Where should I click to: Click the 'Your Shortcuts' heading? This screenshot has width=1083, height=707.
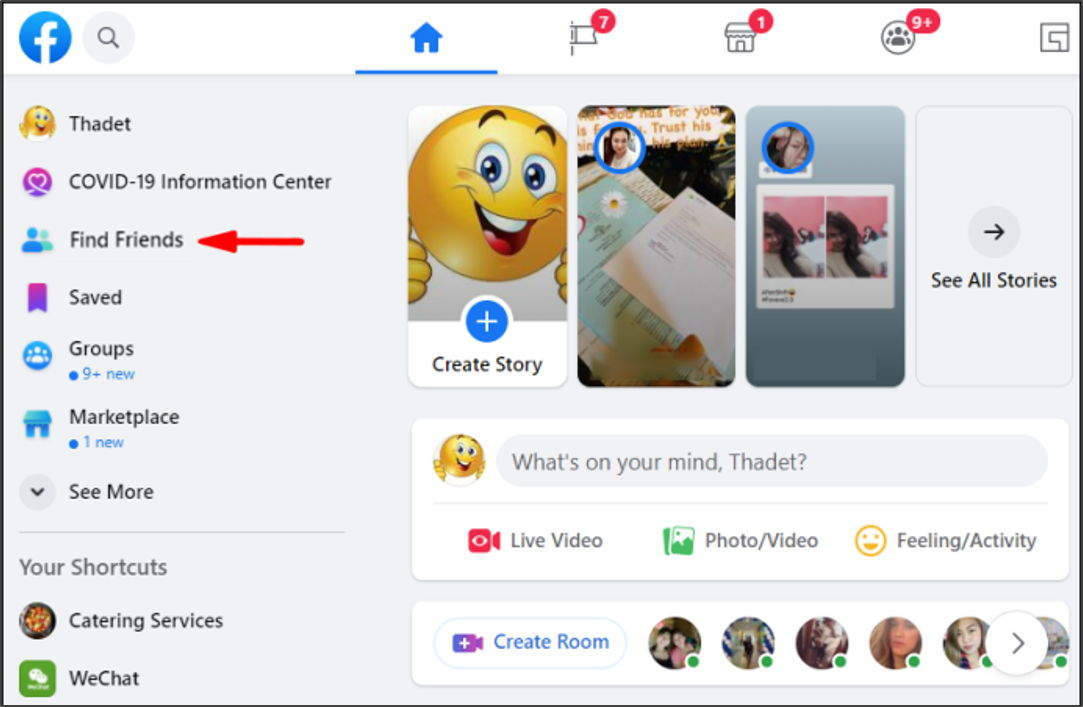pos(93,568)
